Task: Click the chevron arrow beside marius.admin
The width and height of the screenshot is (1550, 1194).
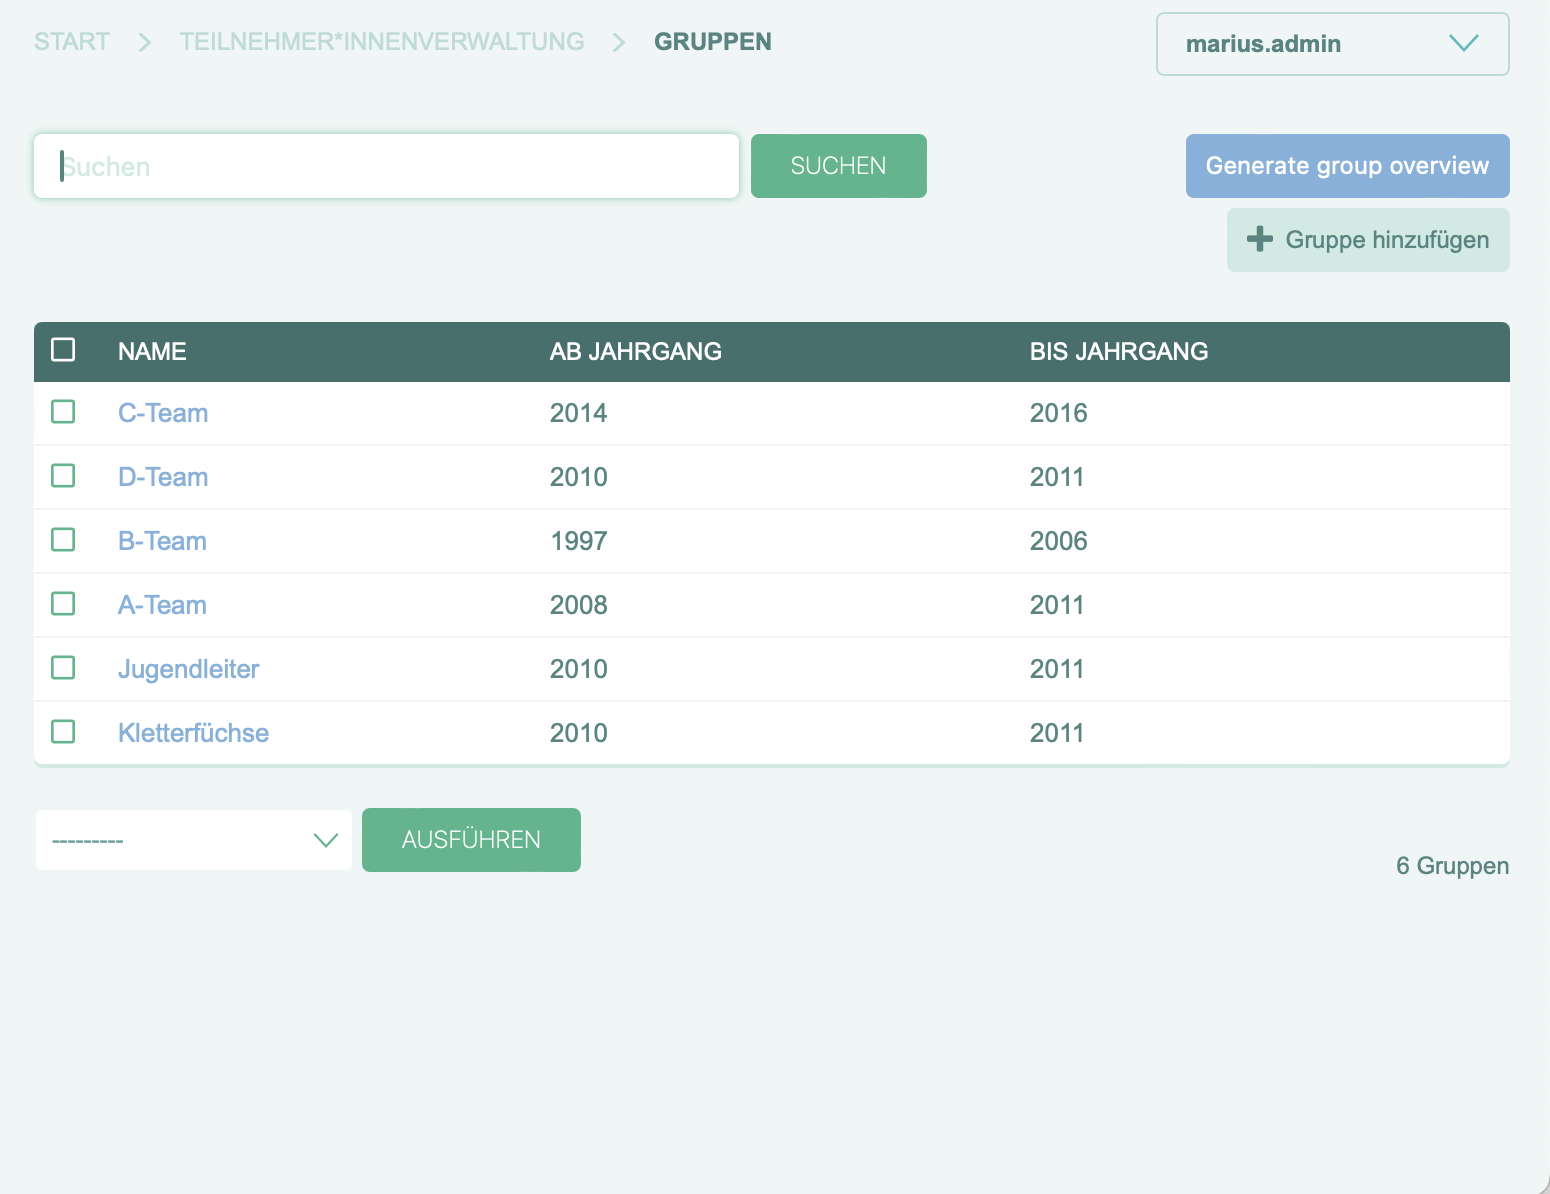Action: pos(1463,43)
